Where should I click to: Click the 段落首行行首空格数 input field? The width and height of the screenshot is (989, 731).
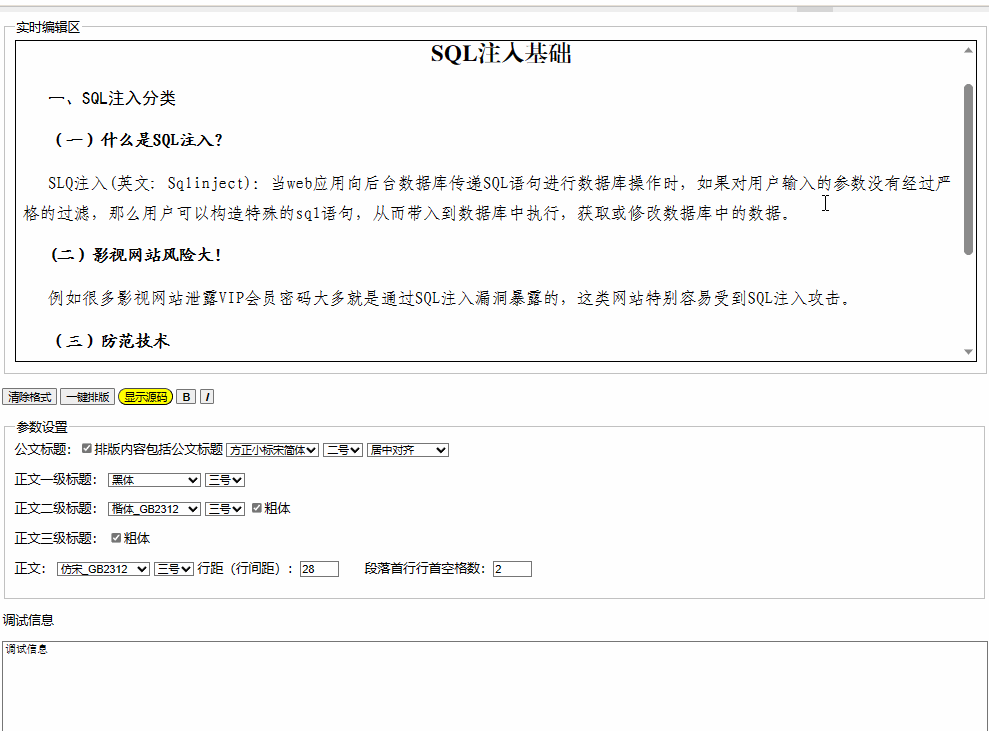[512, 569]
